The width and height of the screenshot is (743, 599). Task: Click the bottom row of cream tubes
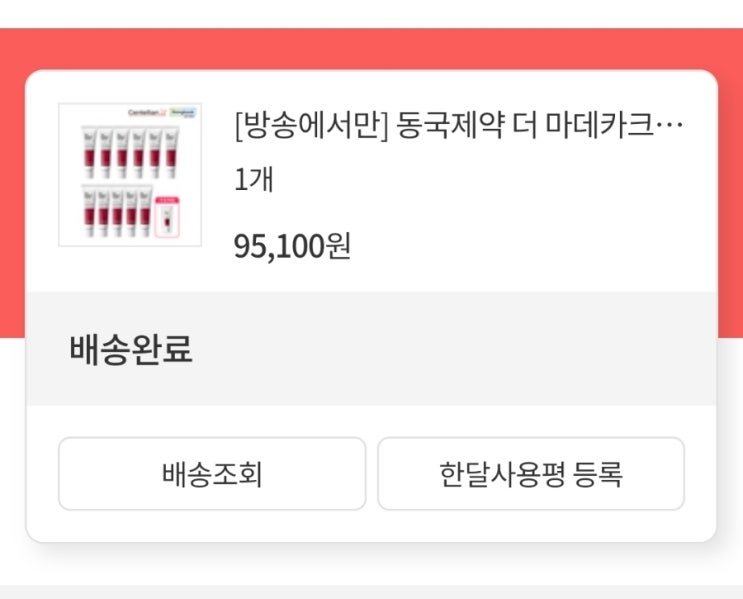(x=118, y=210)
